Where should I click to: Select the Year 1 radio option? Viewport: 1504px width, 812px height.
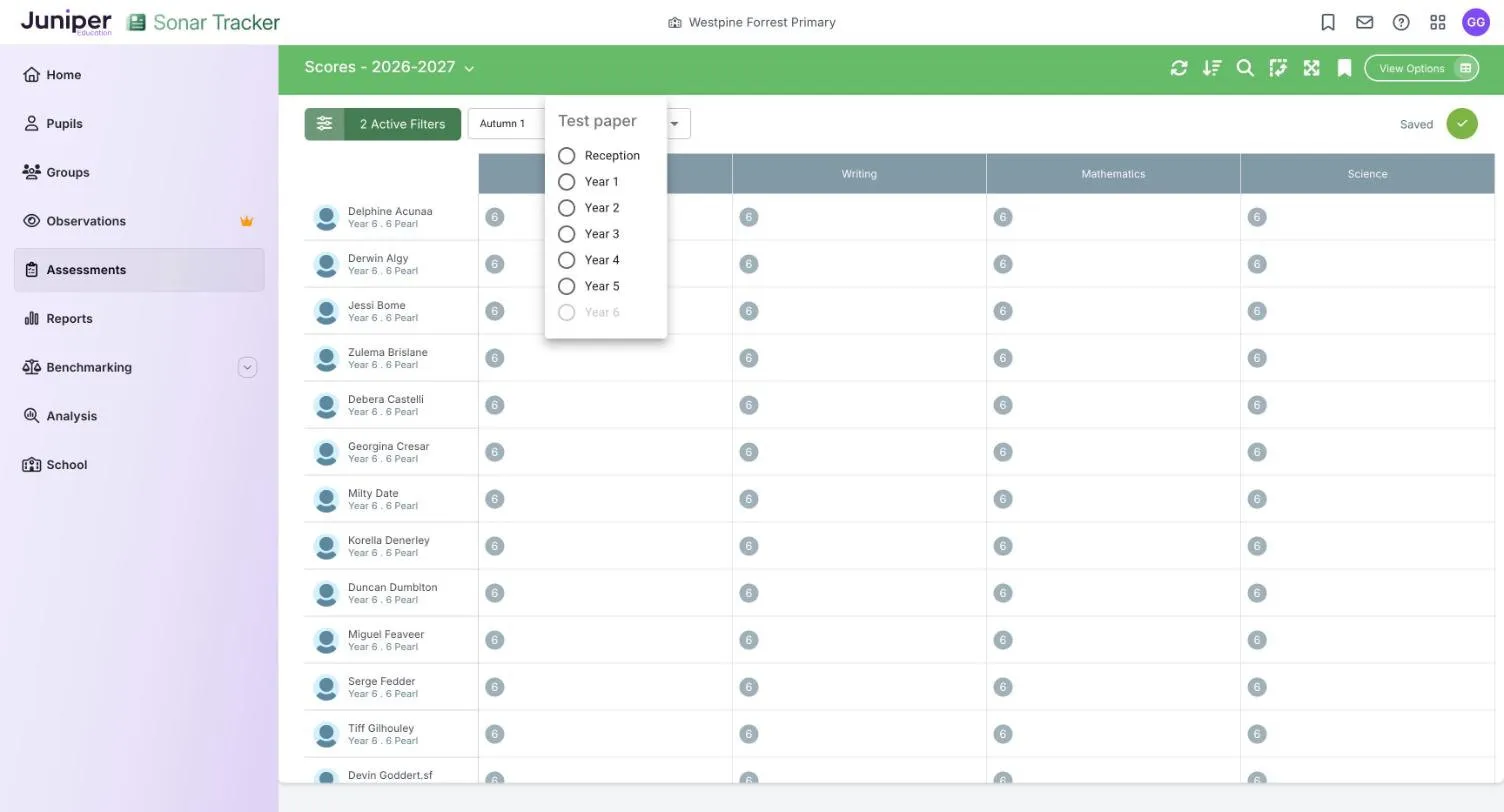[x=566, y=182]
